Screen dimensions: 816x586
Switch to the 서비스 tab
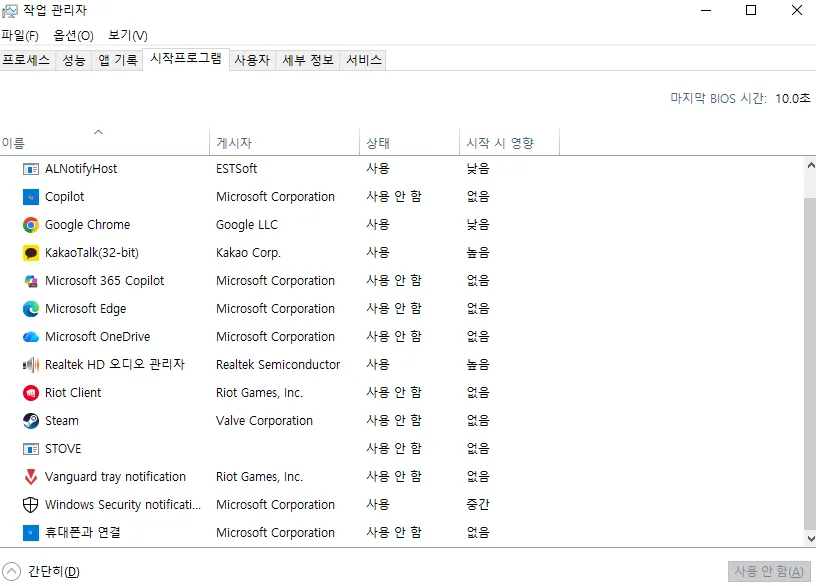(x=363, y=59)
